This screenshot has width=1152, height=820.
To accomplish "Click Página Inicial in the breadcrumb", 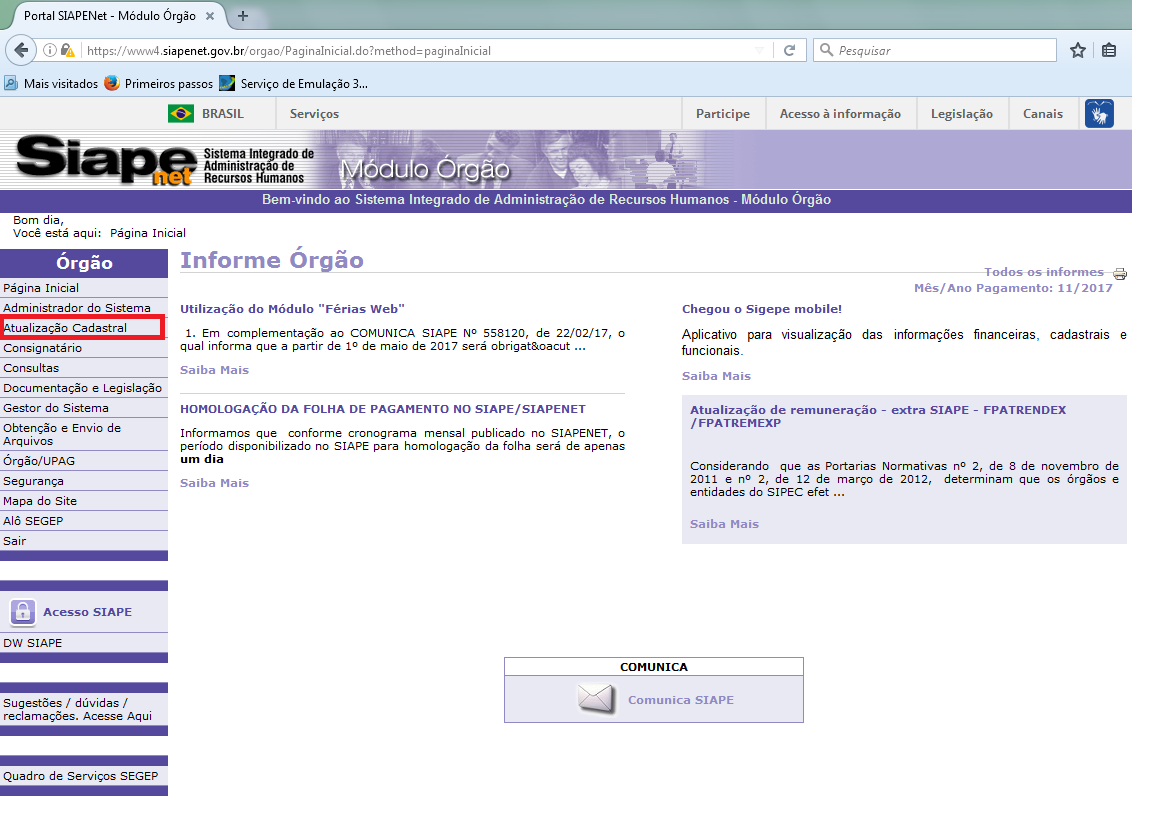I will point(148,233).
